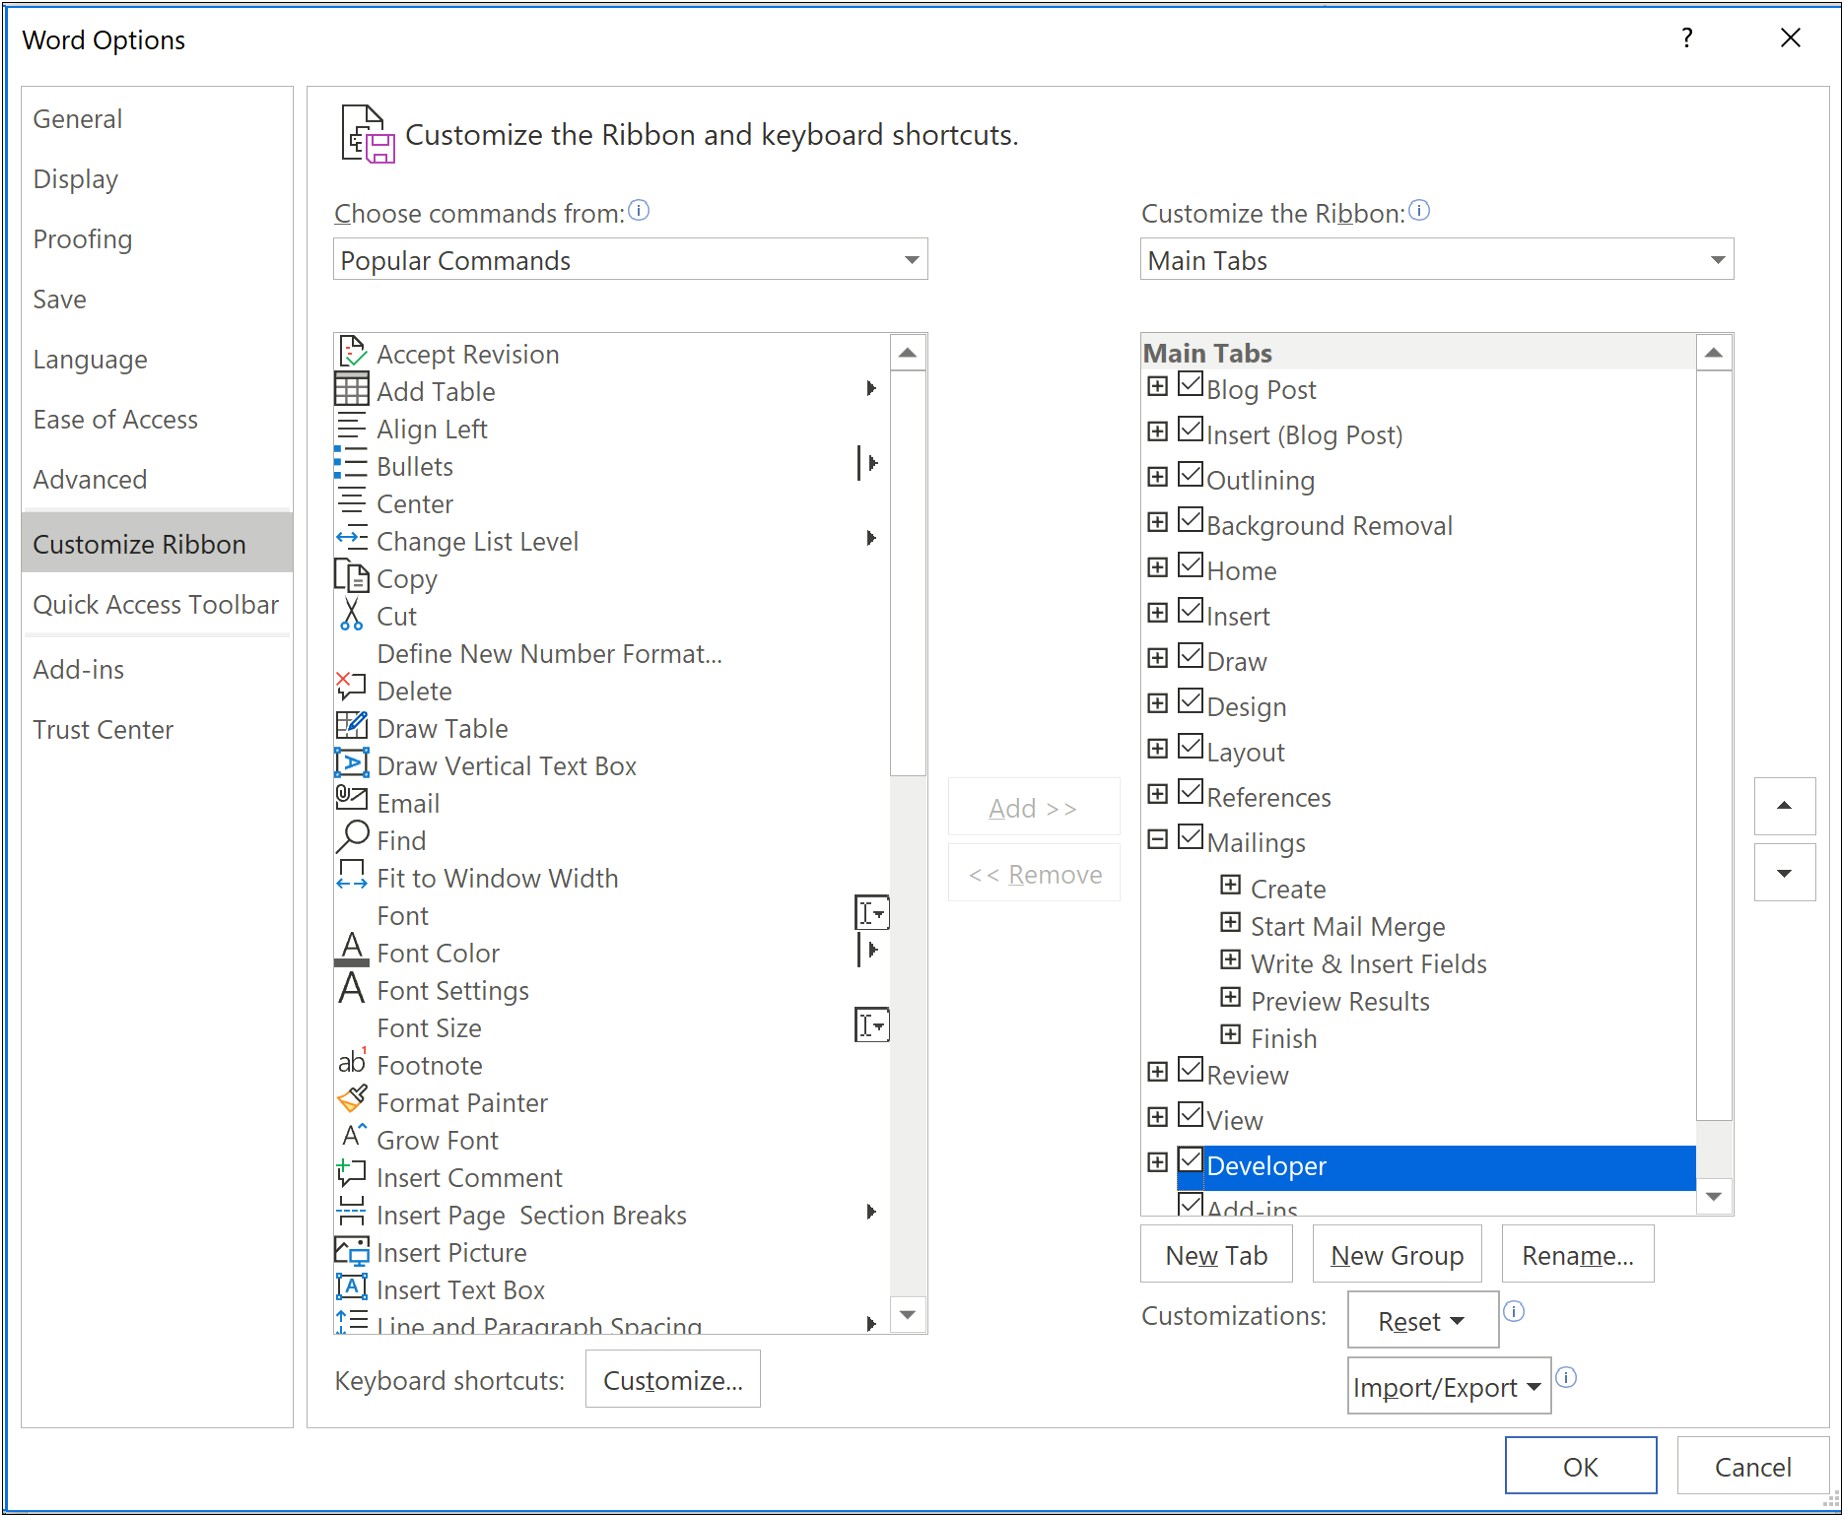The height and width of the screenshot is (1517, 1844).
Task: Click the Cancel button
Action: 1753,1466
